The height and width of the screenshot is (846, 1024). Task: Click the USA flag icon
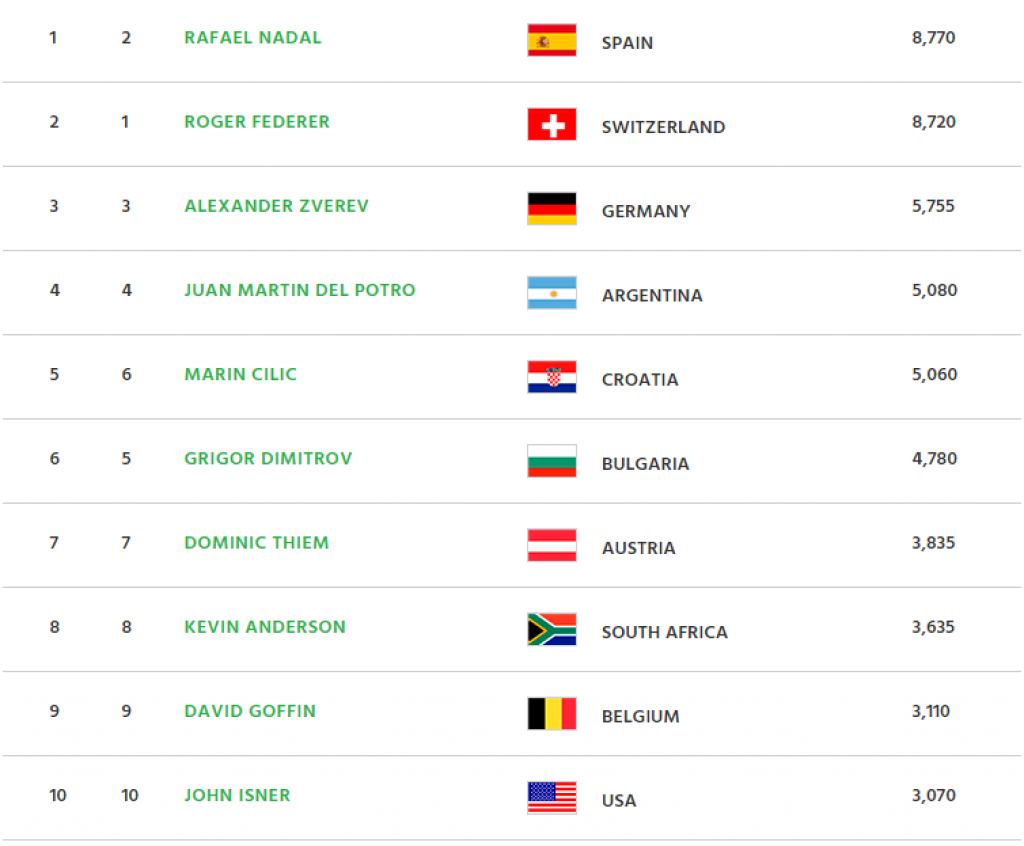(552, 798)
